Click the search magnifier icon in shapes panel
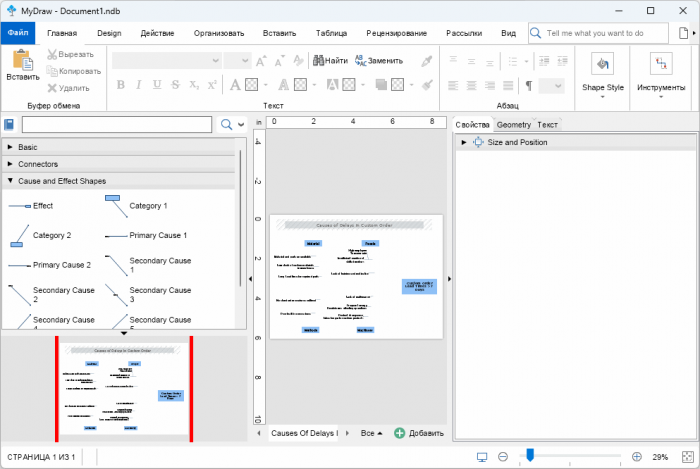700x469 pixels. pos(226,125)
